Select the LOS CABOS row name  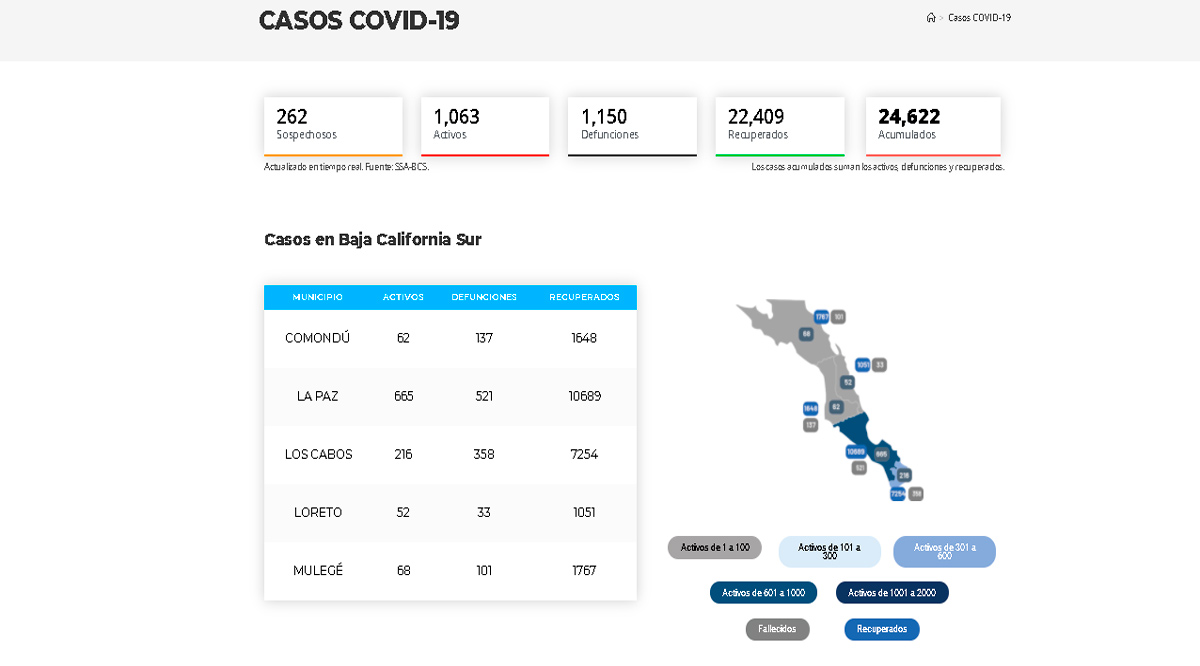pos(318,454)
